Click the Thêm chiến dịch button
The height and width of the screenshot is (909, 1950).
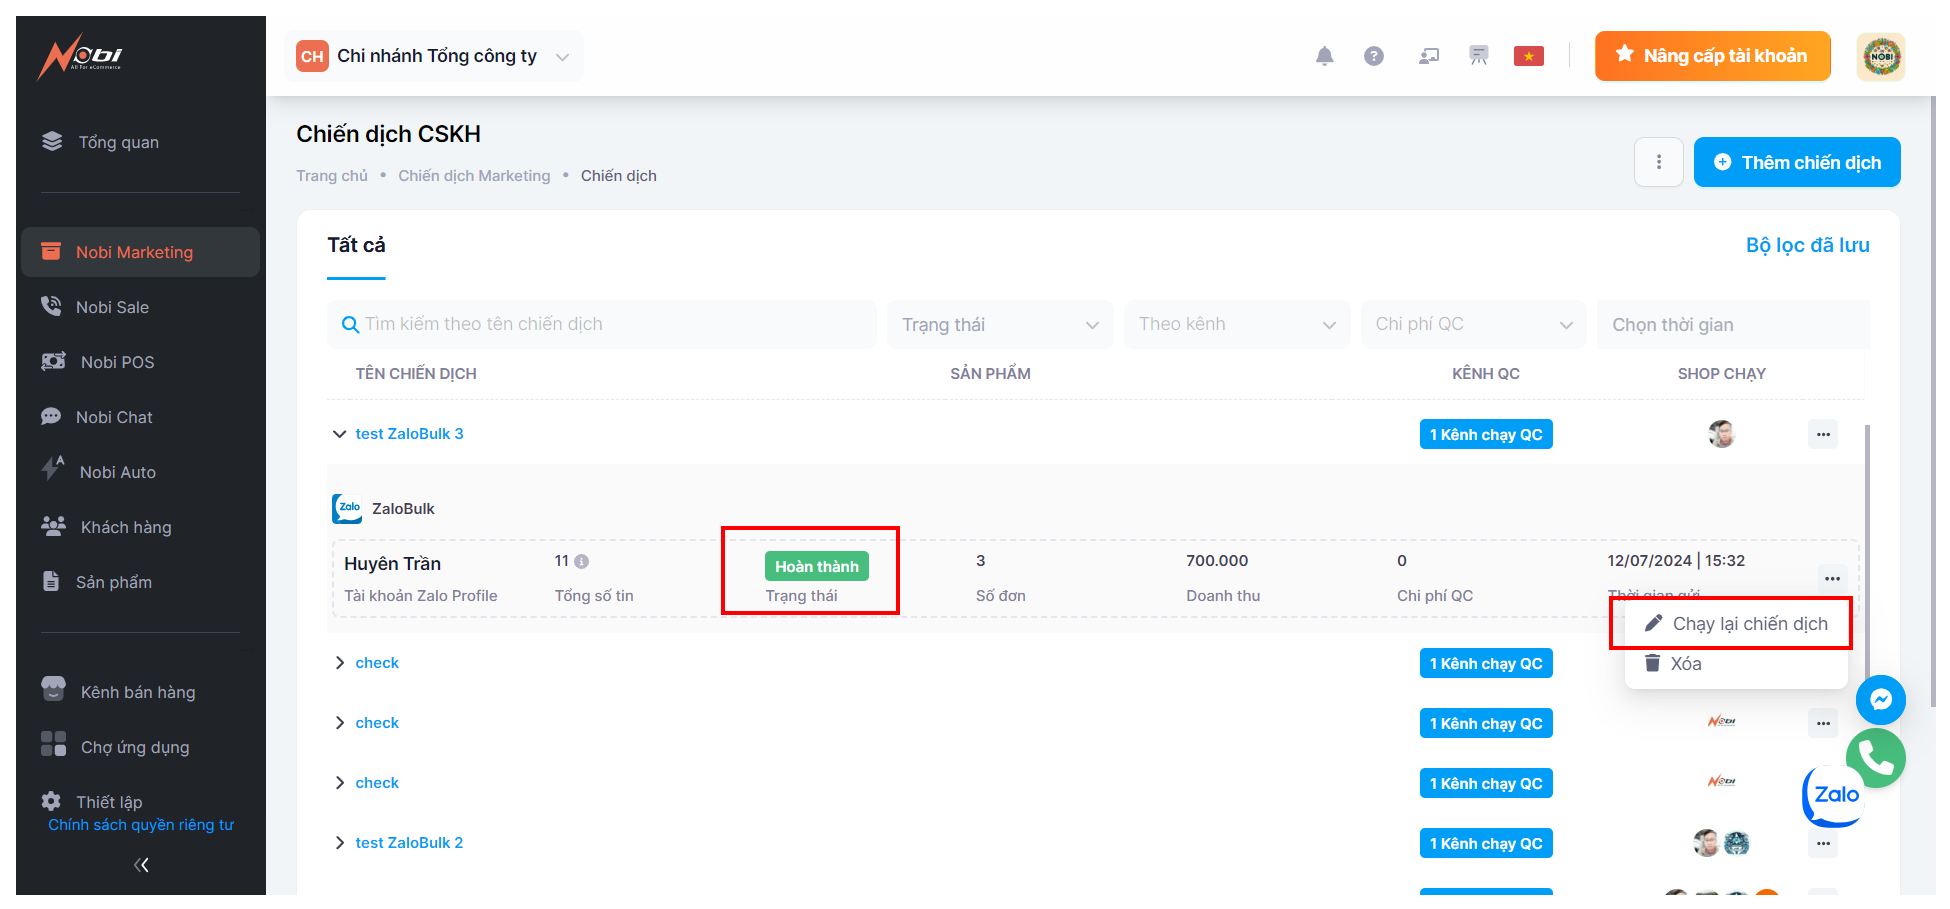1797,162
